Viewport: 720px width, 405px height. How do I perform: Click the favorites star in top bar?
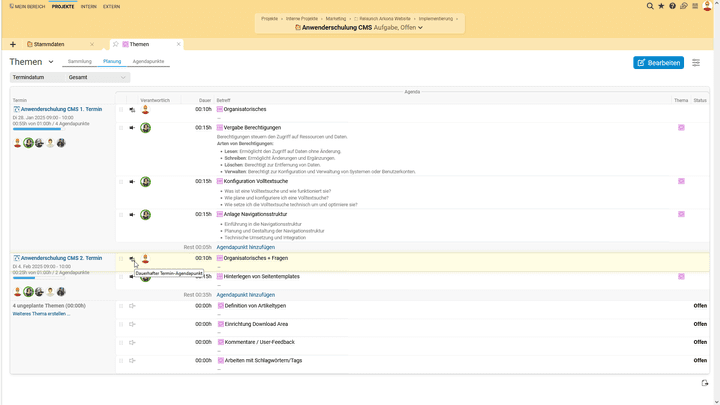[x=661, y=6]
